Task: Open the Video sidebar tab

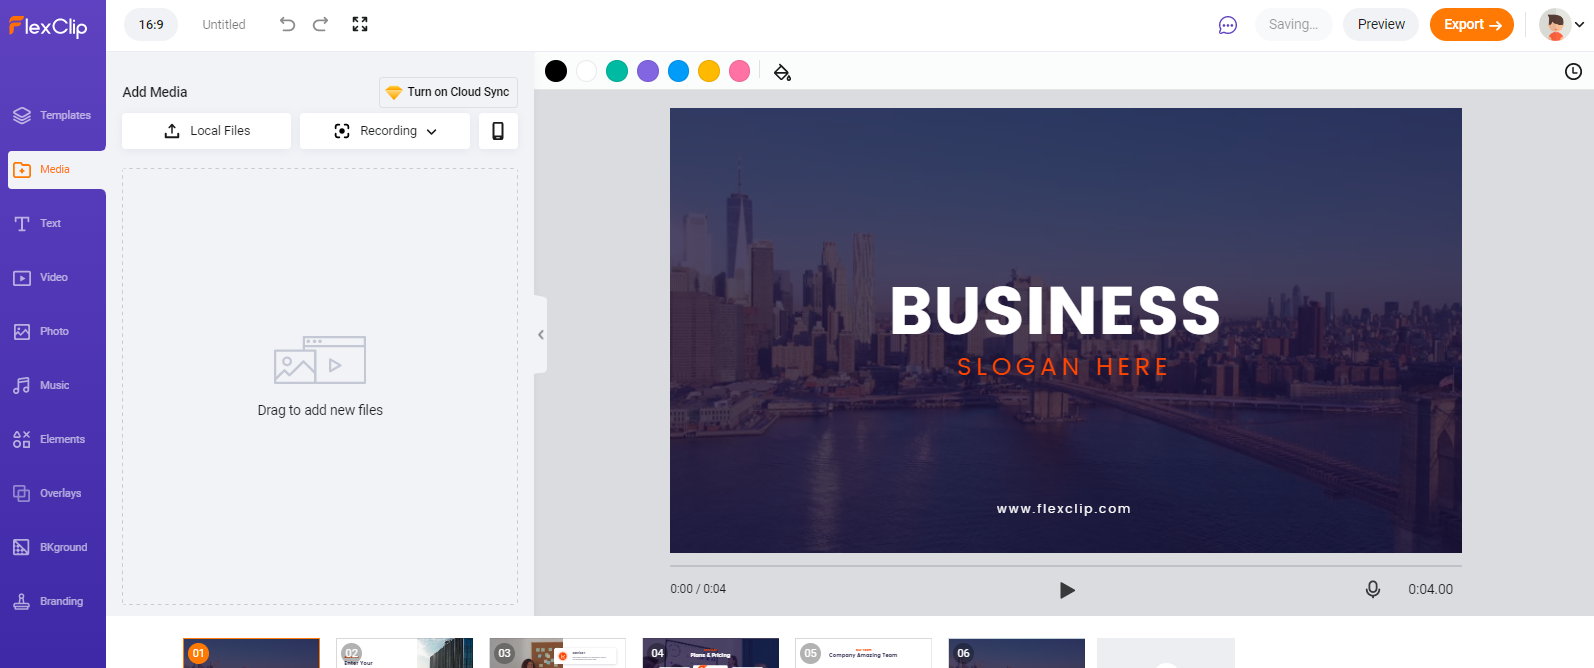Action: click(x=52, y=277)
